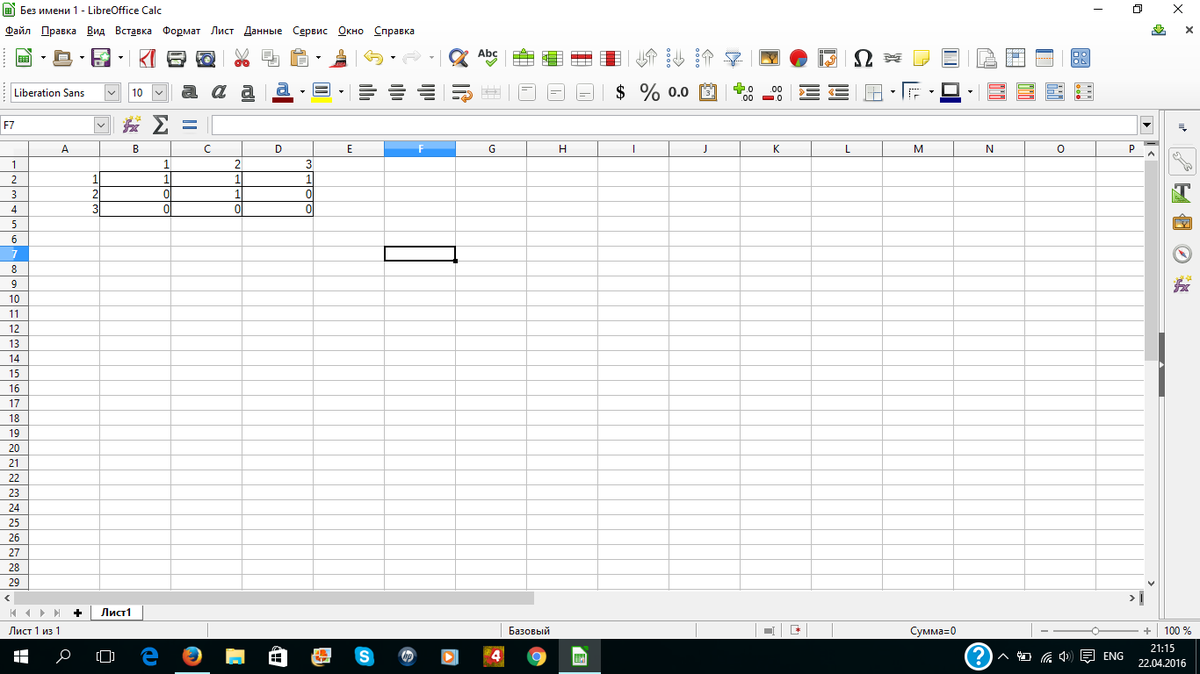Insert special character Omega icon
Viewport: 1200px width, 674px height.
coord(863,58)
